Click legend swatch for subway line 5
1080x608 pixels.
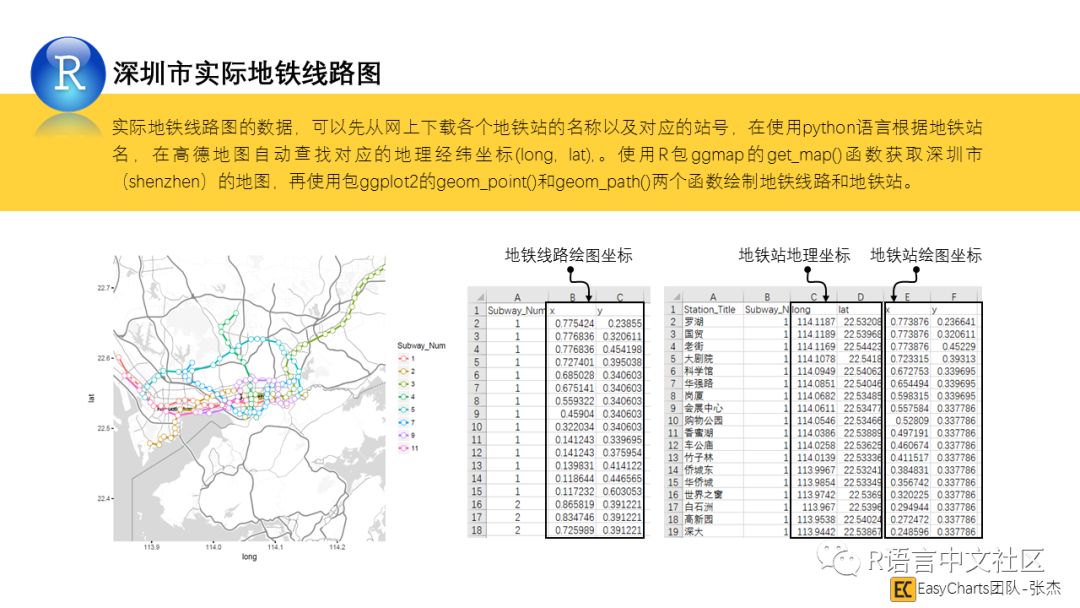point(404,410)
